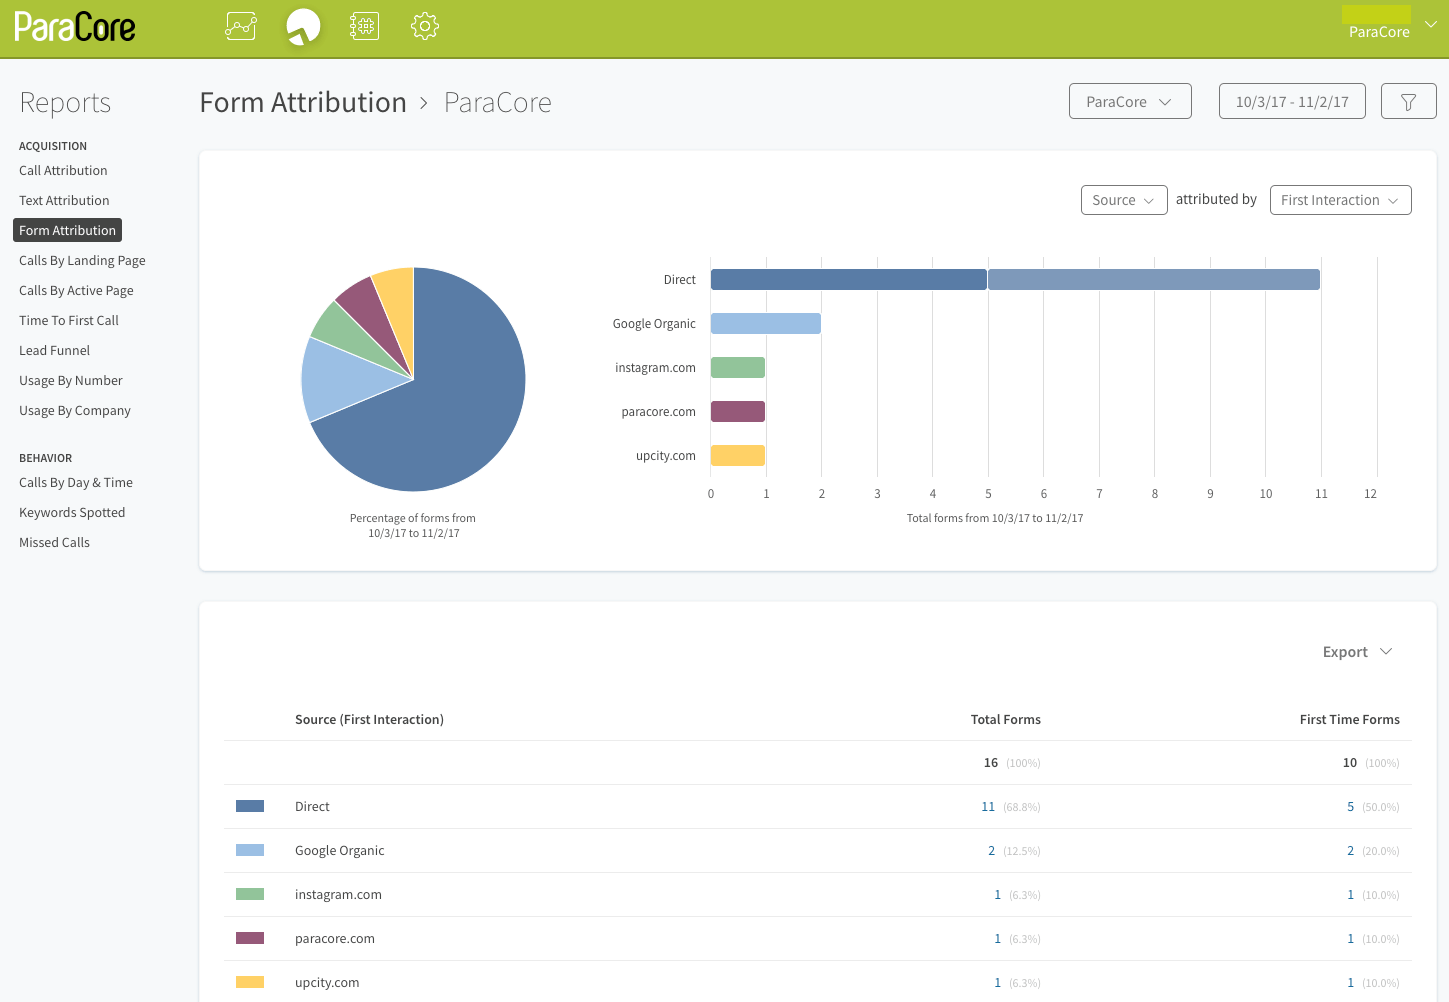
Task: Open Calls By Day & Time report
Action: tap(76, 482)
